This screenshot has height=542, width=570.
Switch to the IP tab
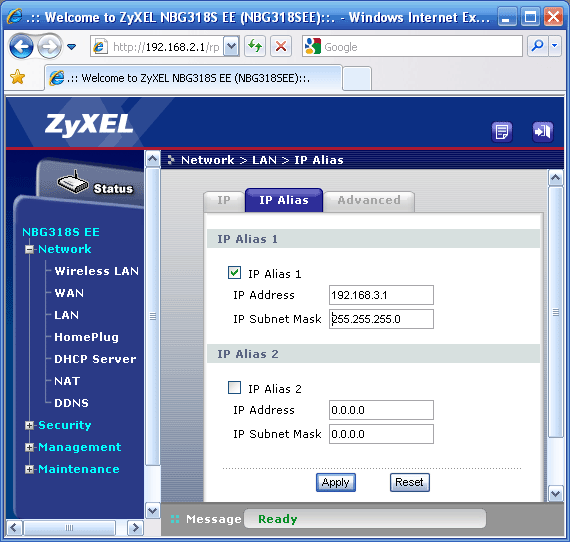click(224, 201)
